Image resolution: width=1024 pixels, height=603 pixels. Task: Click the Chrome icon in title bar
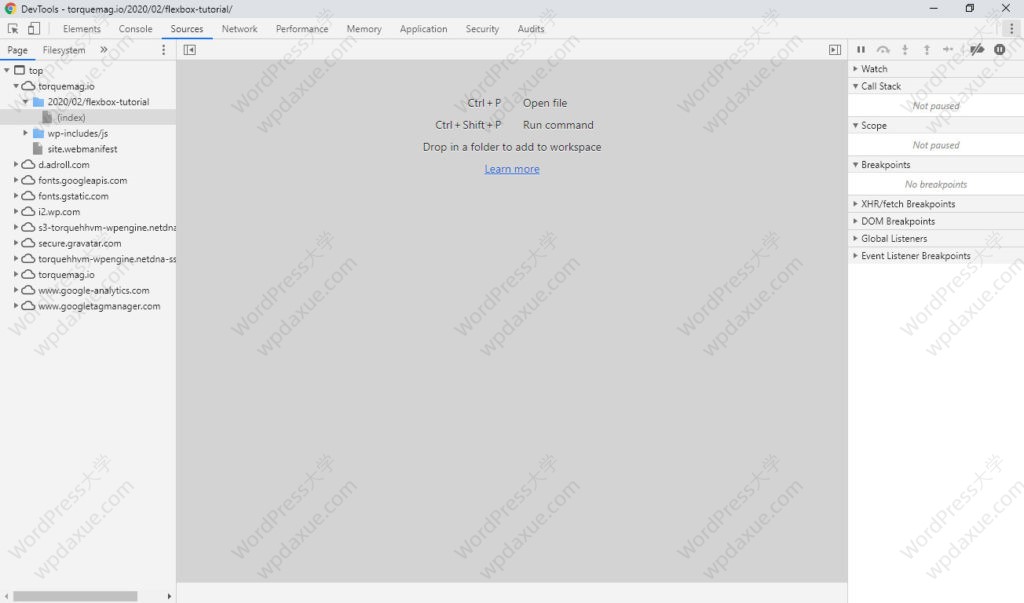coord(10,8)
